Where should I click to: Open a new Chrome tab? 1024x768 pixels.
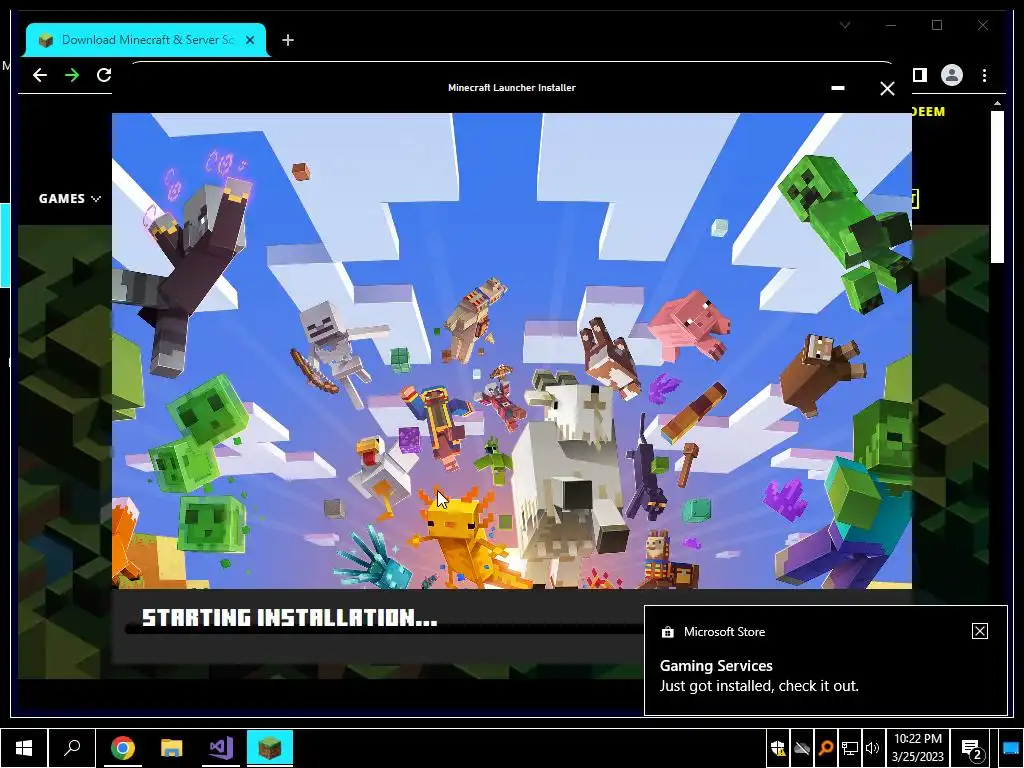[x=288, y=40]
